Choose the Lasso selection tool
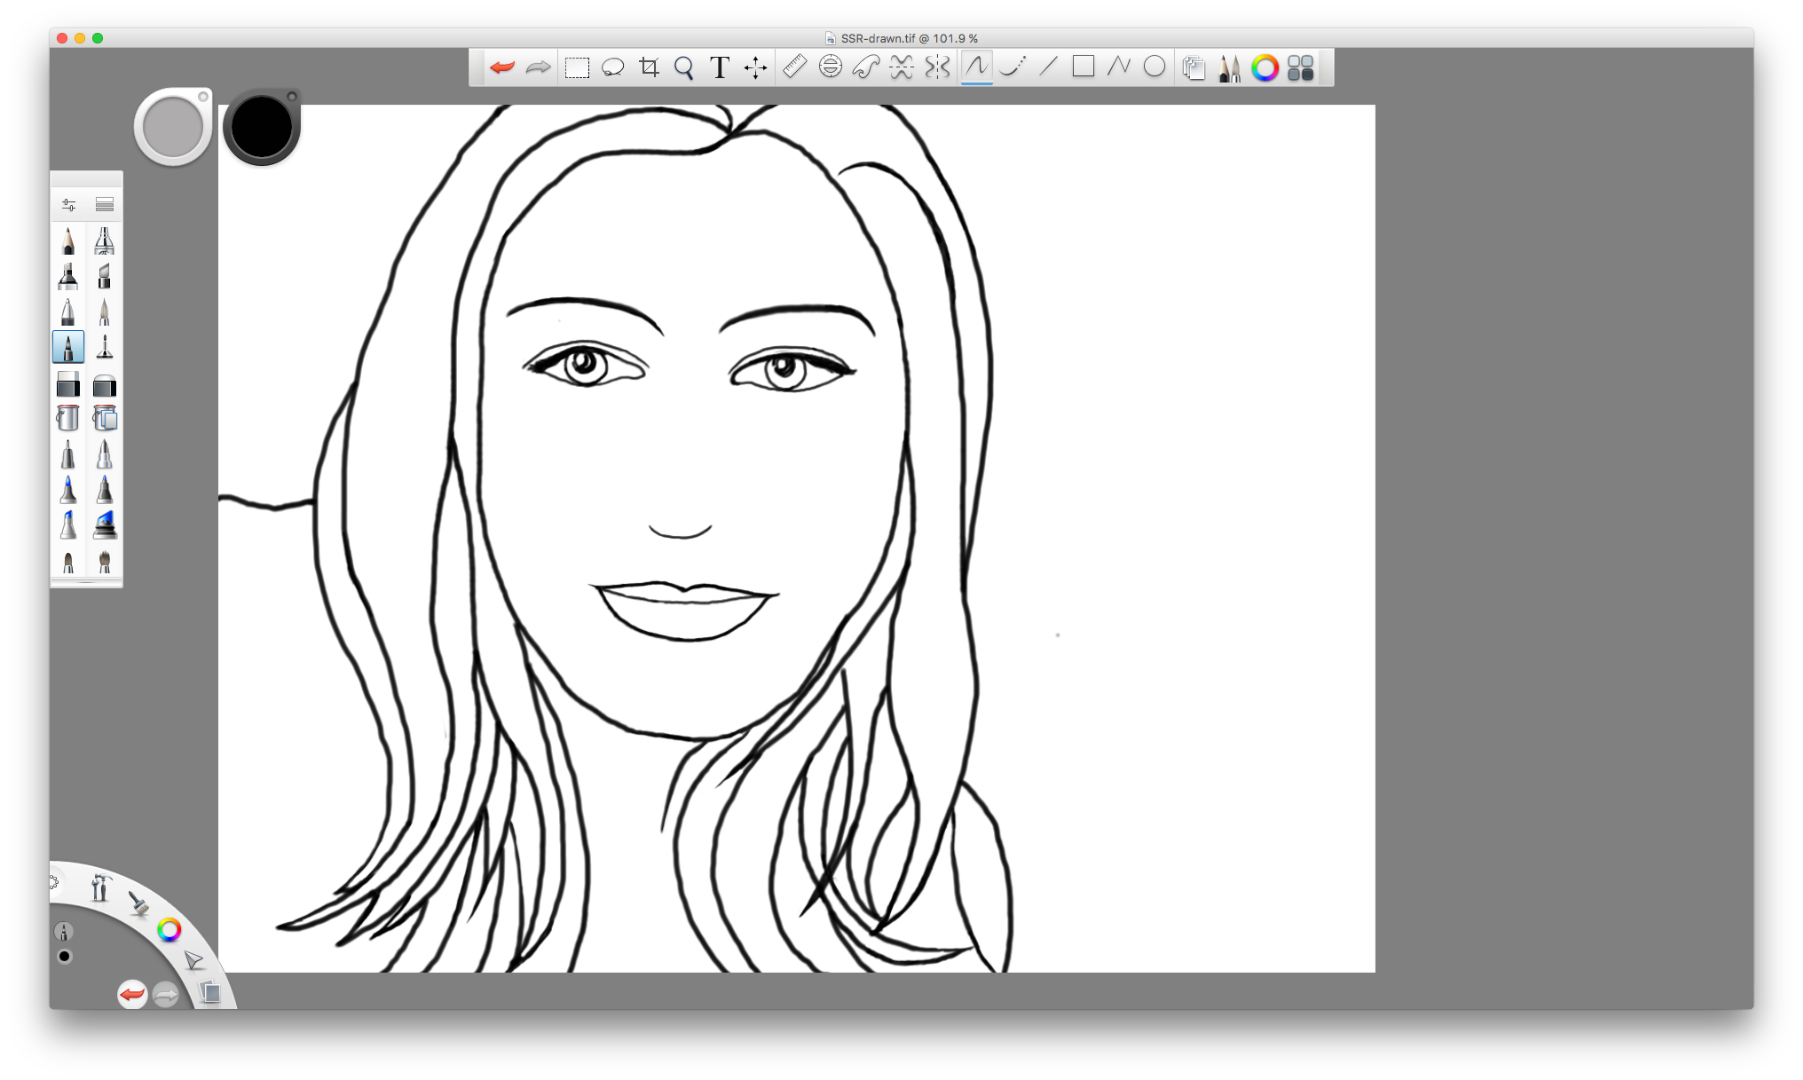 pyautogui.click(x=612, y=68)
